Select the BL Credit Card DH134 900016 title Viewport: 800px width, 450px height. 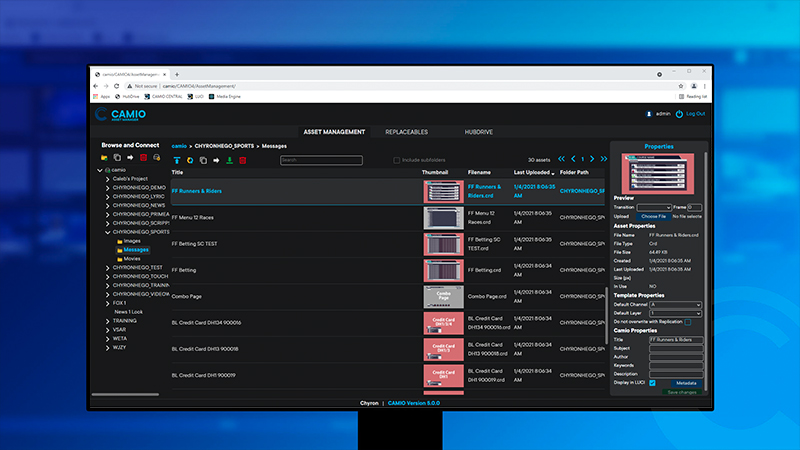coord(206,323)
